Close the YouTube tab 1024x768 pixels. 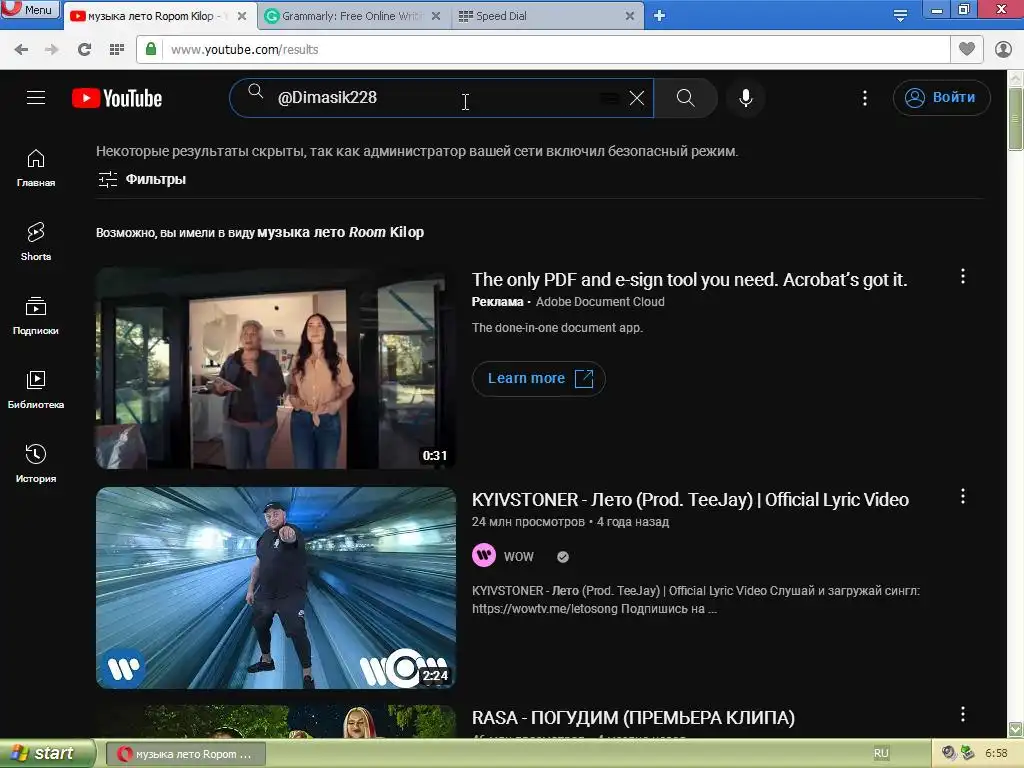pyautogui.click(x=242, y=16)
